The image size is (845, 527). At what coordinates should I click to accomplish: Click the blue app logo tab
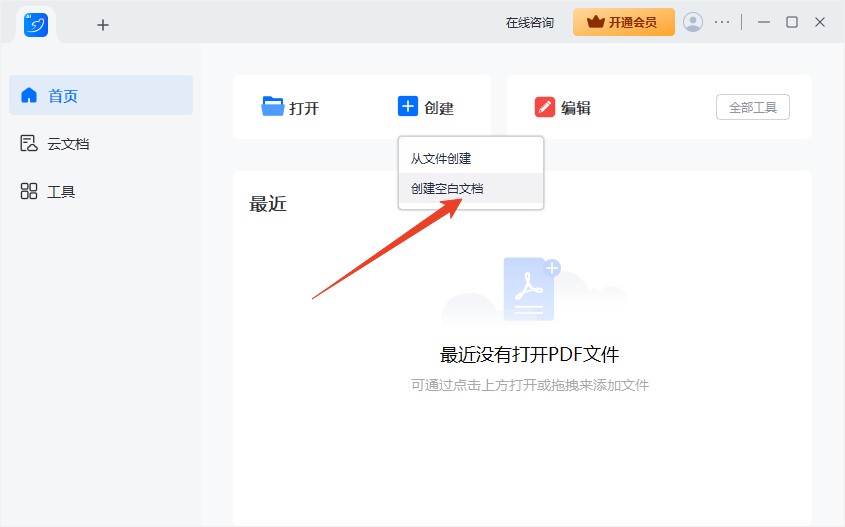point(36,25)
